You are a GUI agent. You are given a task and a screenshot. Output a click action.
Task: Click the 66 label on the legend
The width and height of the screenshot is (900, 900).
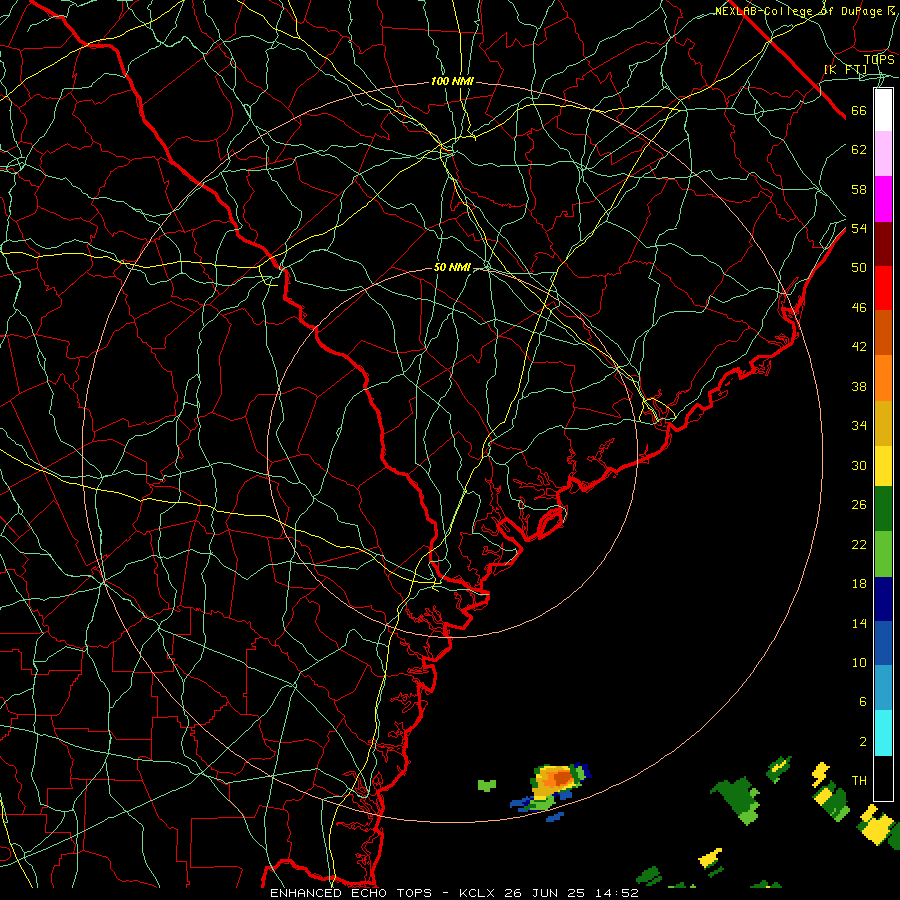pos(859,111)
